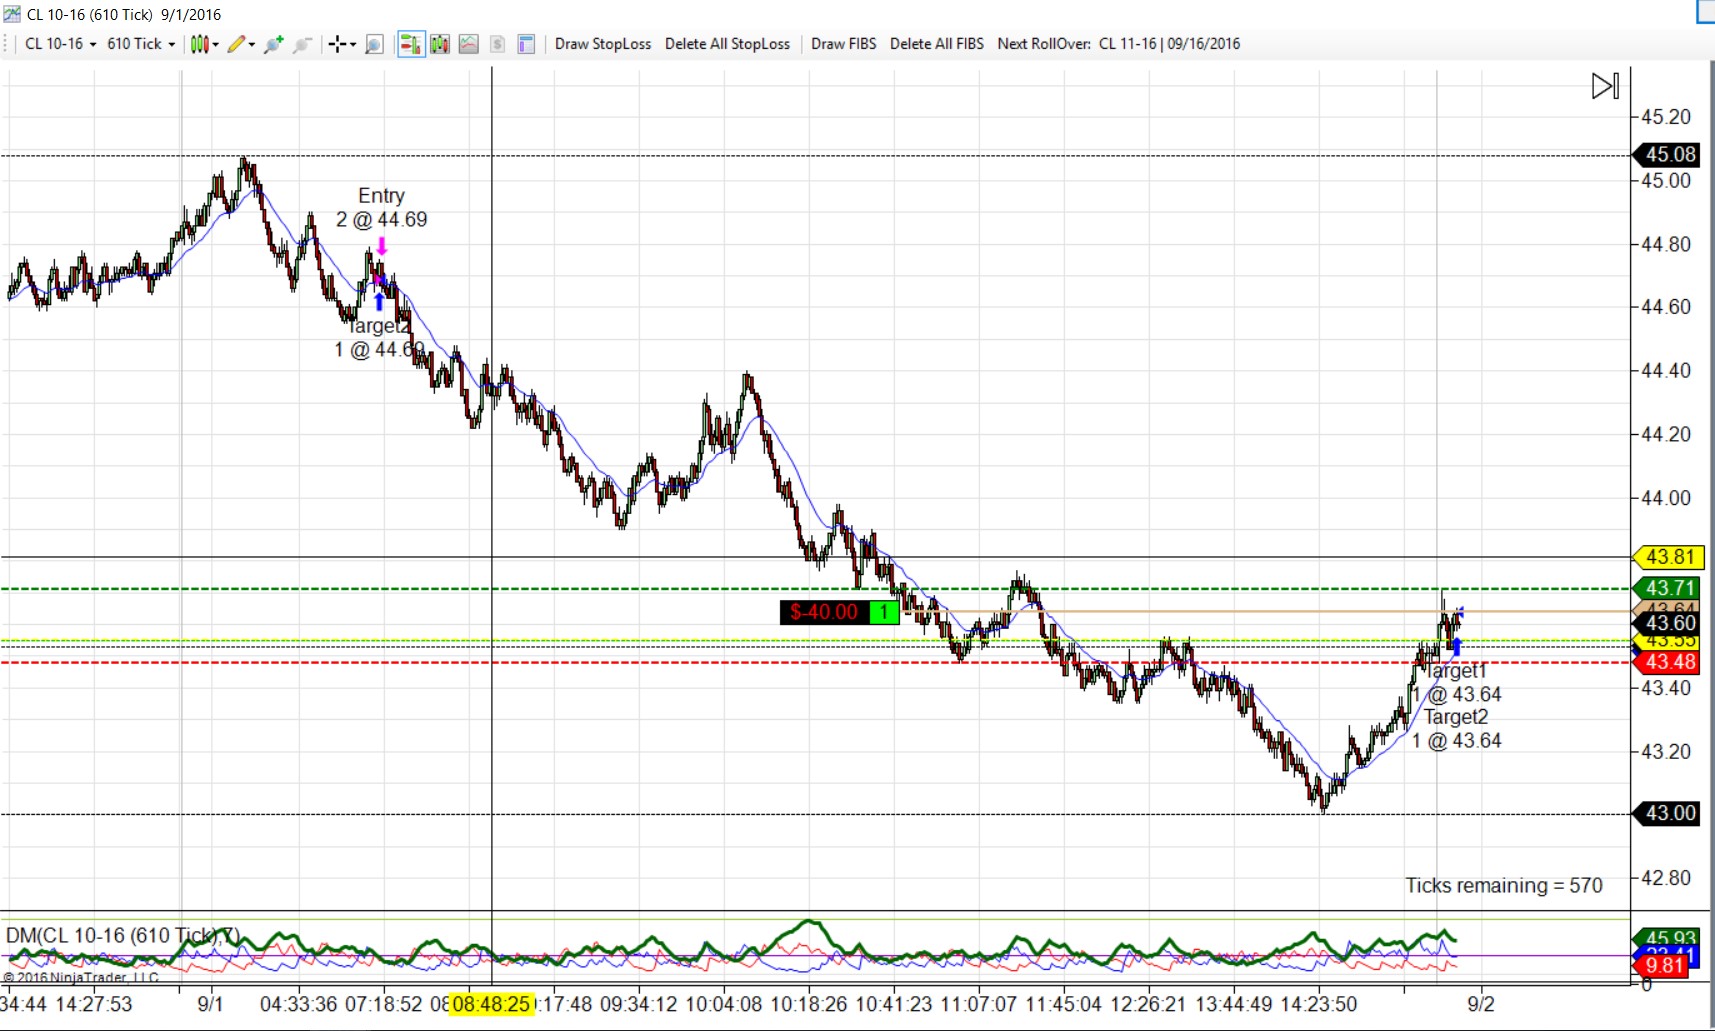Open the chart style candlestick icon
The width and height of the screenshot is (1715, 1031).
pyautogui.click(x=199, y=44)
